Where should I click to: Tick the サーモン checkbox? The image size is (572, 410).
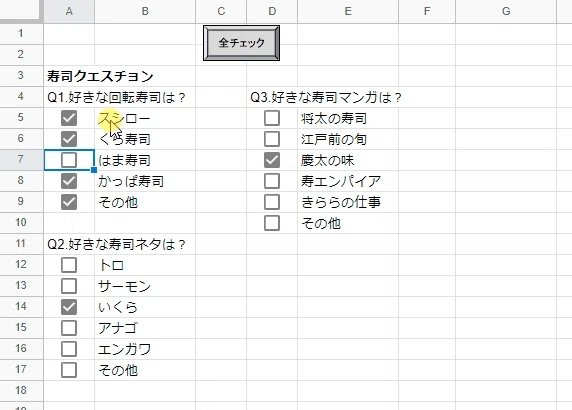(x=69, y=286)
